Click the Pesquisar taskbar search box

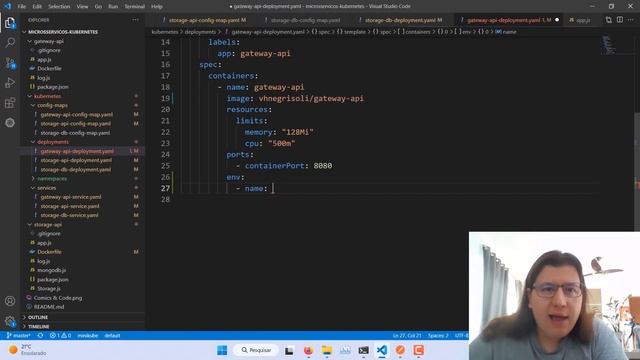256,350
